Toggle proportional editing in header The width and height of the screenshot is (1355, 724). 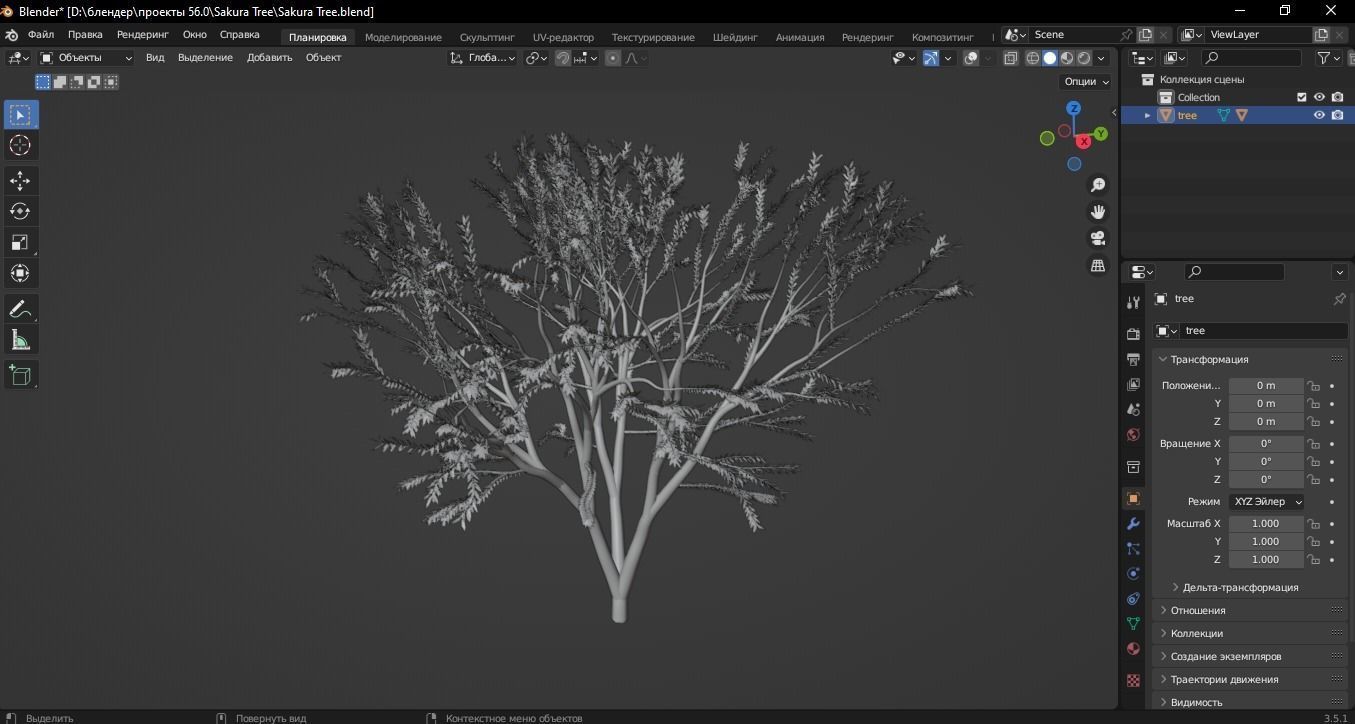[x=613, y=58]
